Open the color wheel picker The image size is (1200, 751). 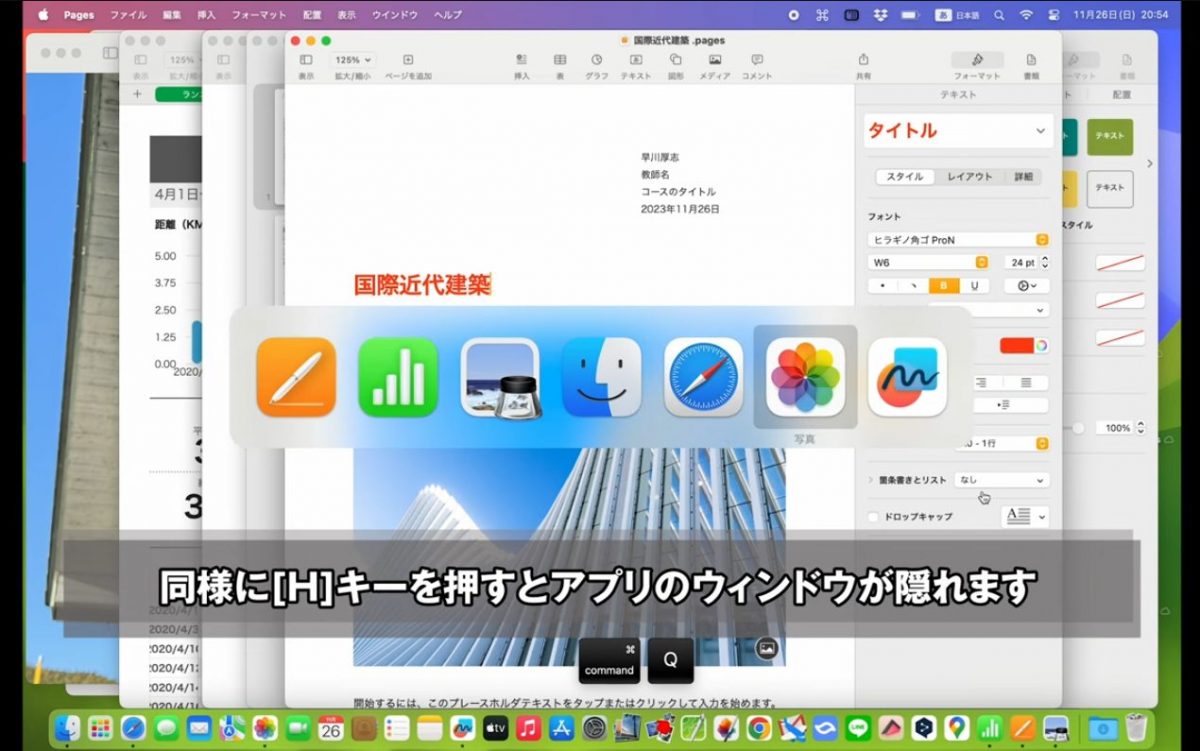tap(1042, 345)
